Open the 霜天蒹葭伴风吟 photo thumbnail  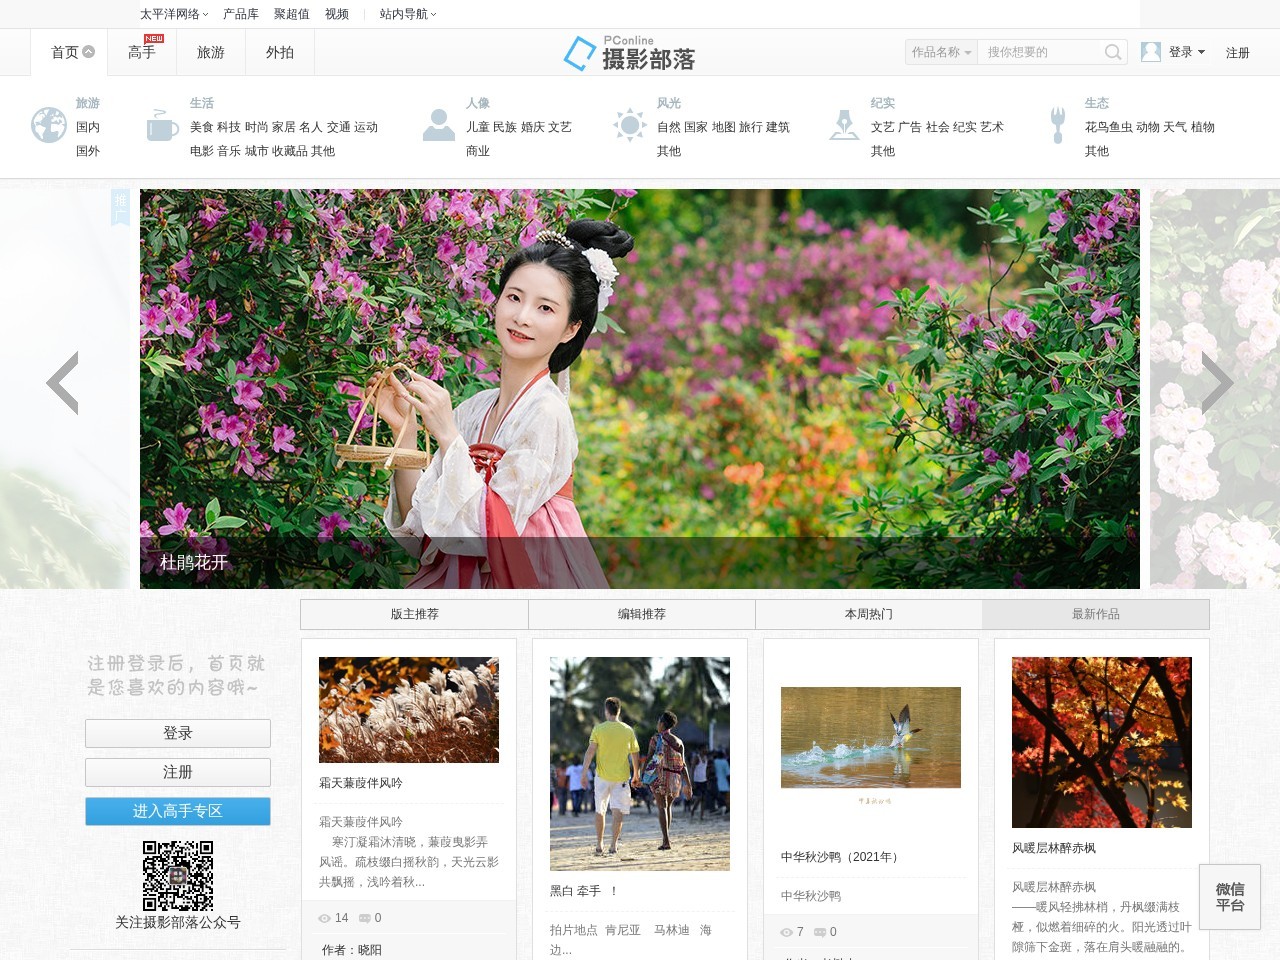tap(409, 710)
